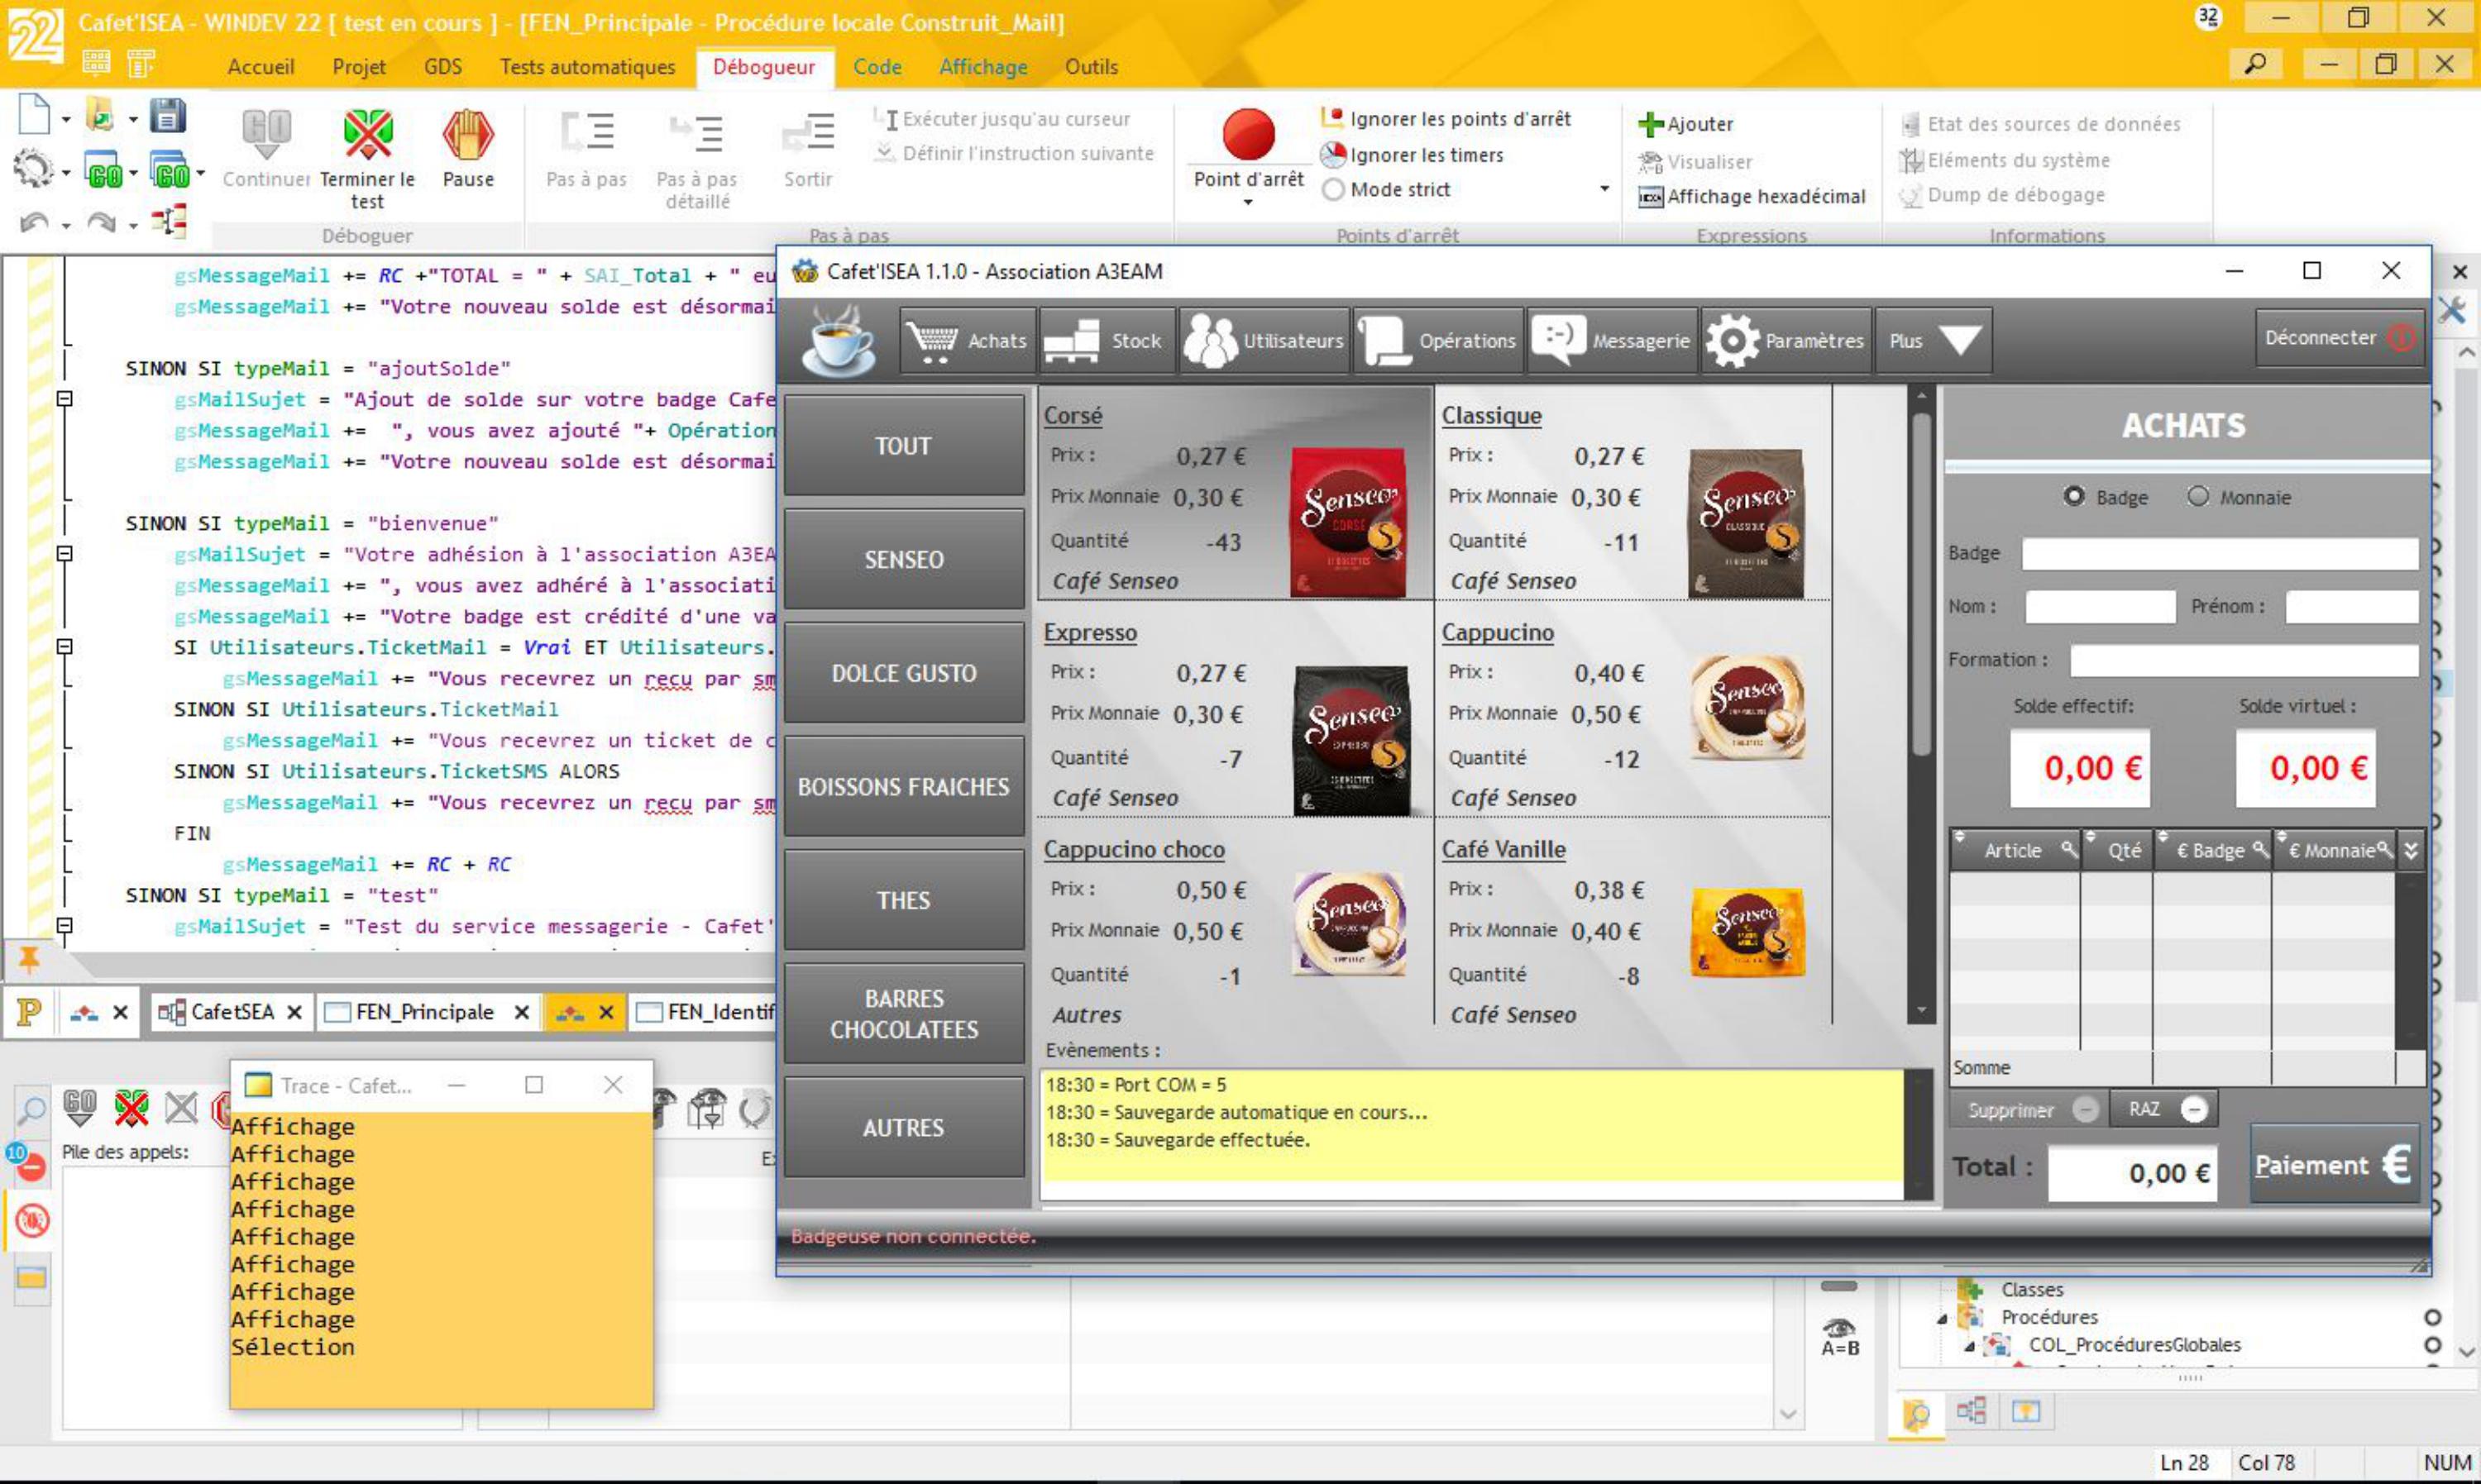The height and width of the screenshot is (1484, 2481).
Task: Expand the Points d'arrêt group options arrow
Action: [1604, 189]
